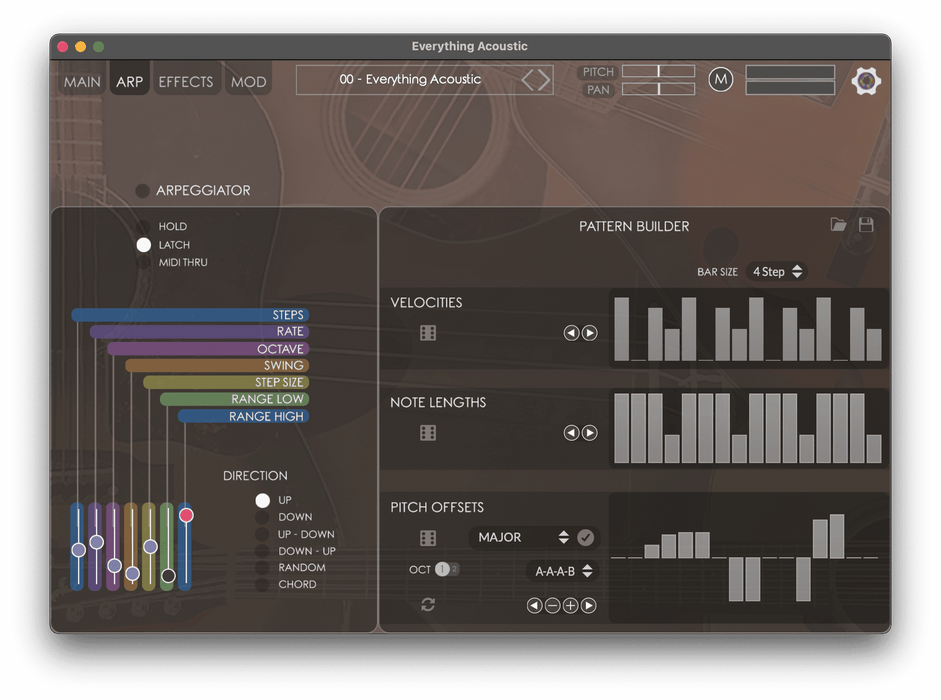This screenshot has height=700, width=941.
Task: Open the Bar Size 4 Step dropdown
Action: pyautogui.click(x=777, y=272)
